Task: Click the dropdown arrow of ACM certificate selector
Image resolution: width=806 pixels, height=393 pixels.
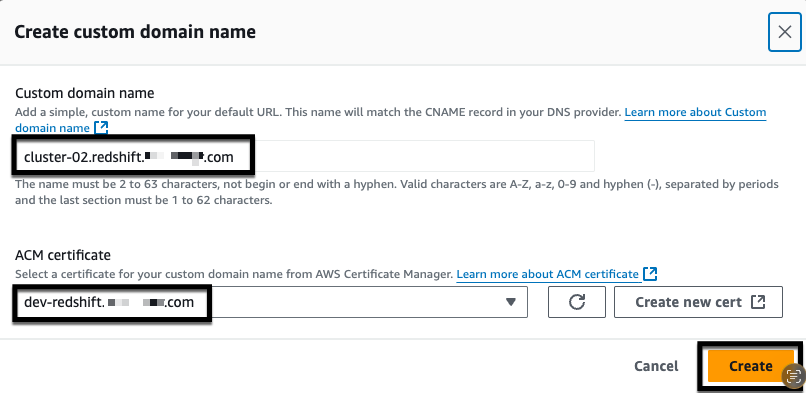Action: point(510,302)
